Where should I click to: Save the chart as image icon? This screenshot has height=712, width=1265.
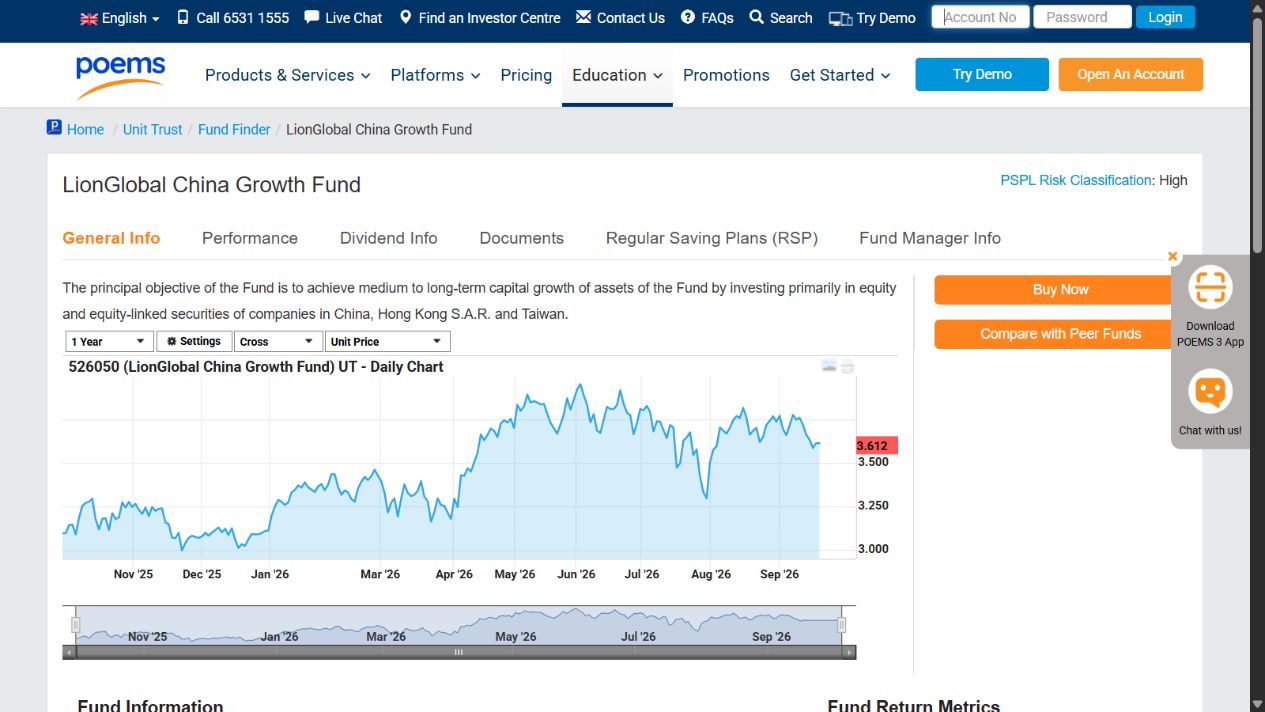point(829,366)
